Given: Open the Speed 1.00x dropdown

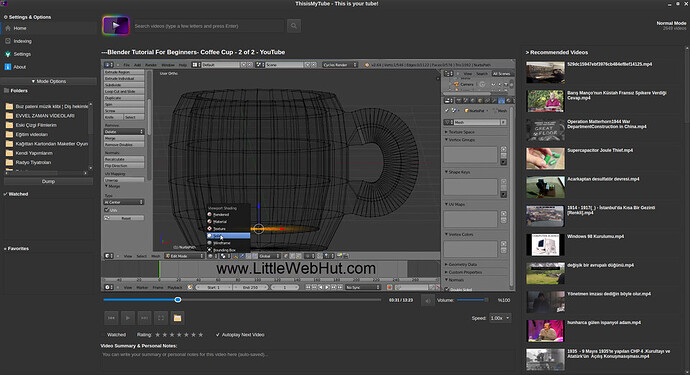Looking at the screenshot, I should [500, 318].
